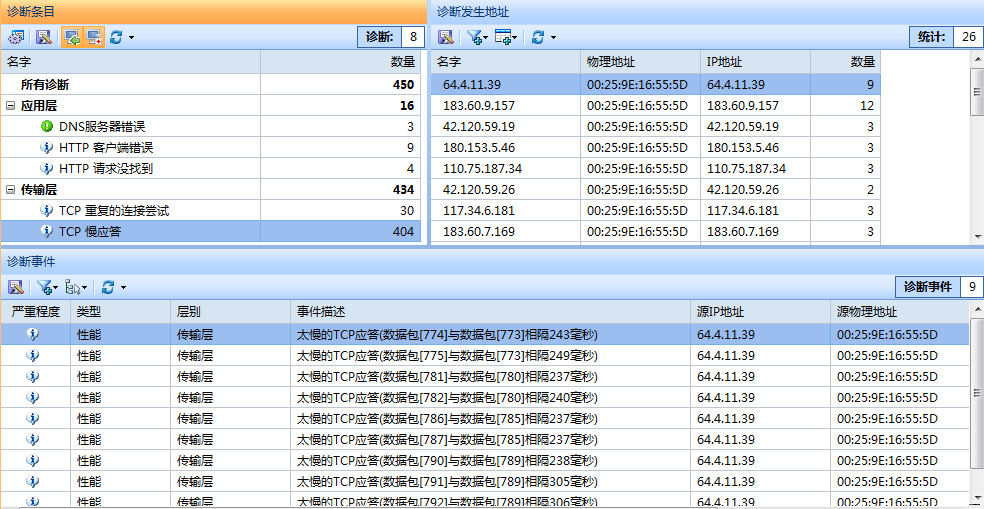Screen dimensions: 984x509
Task: Save the diagnosis address list
Action: [x=446, y=37]
